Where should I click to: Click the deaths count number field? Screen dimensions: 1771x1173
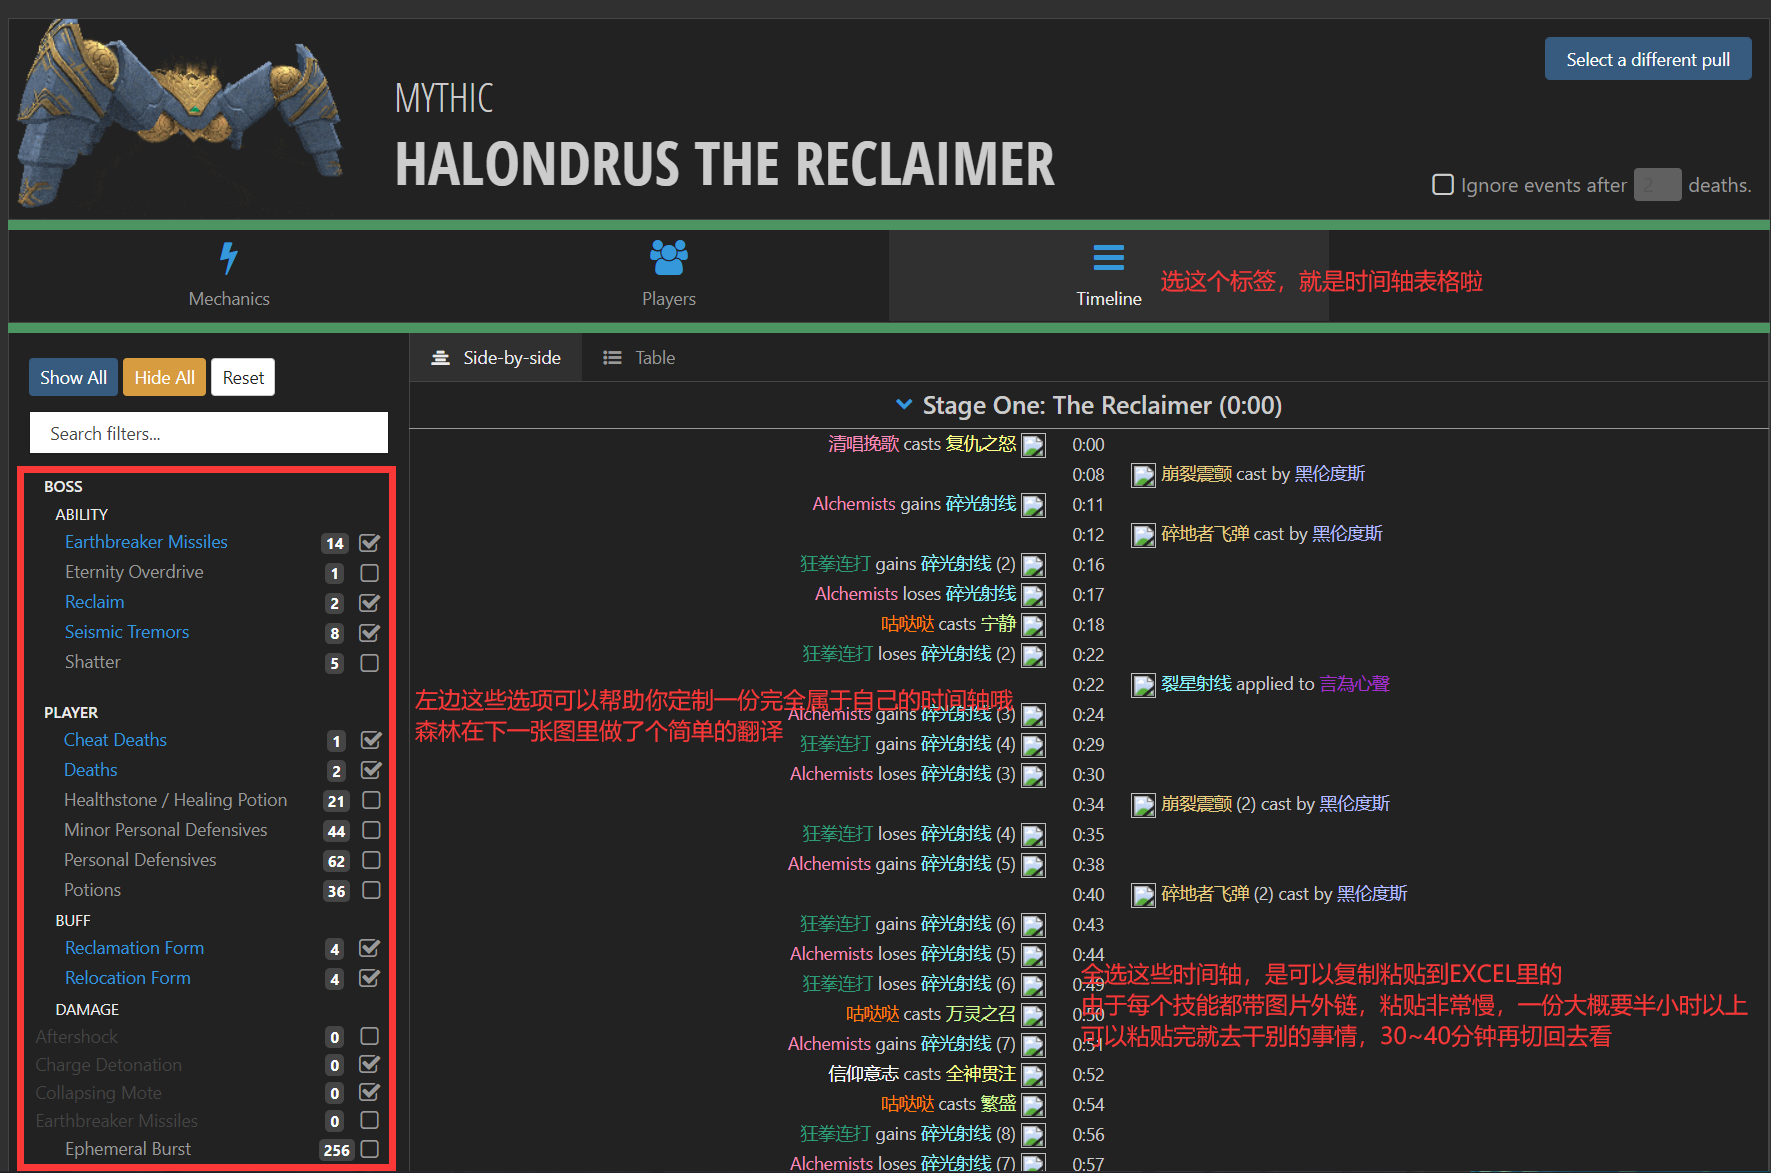click(x=1656, y=185)
